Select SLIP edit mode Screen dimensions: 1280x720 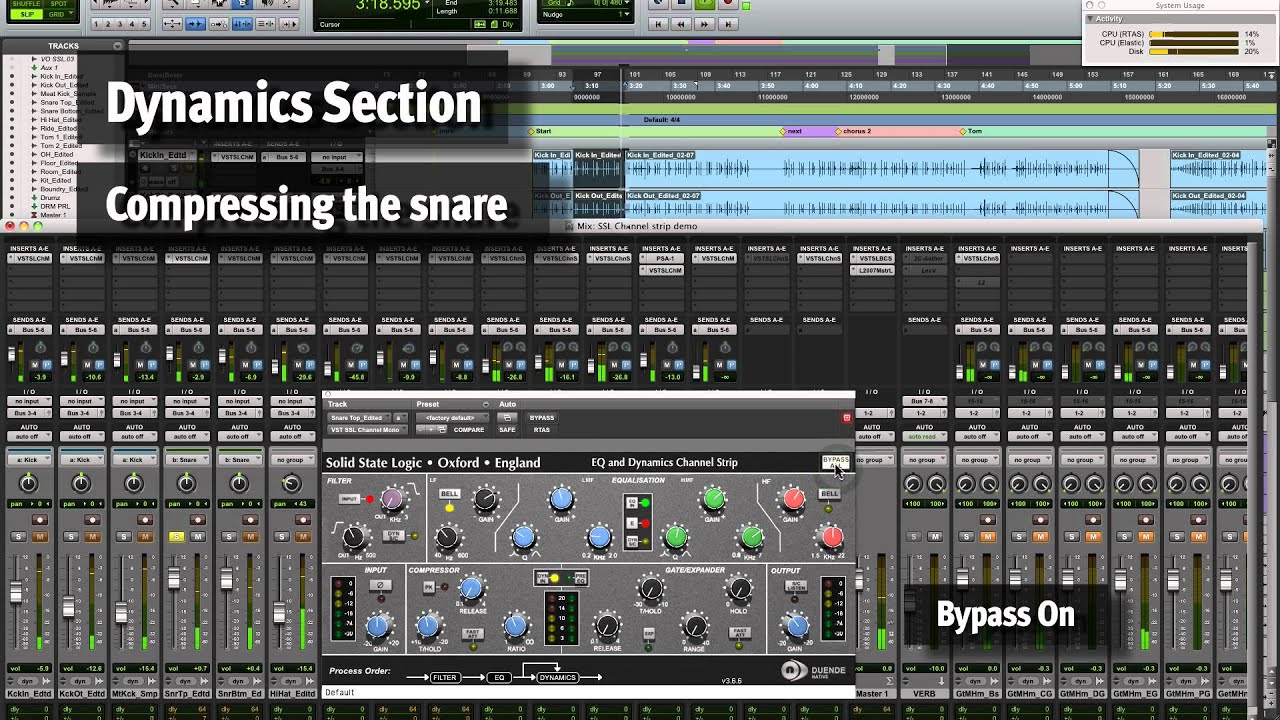[x=26, y=14]
